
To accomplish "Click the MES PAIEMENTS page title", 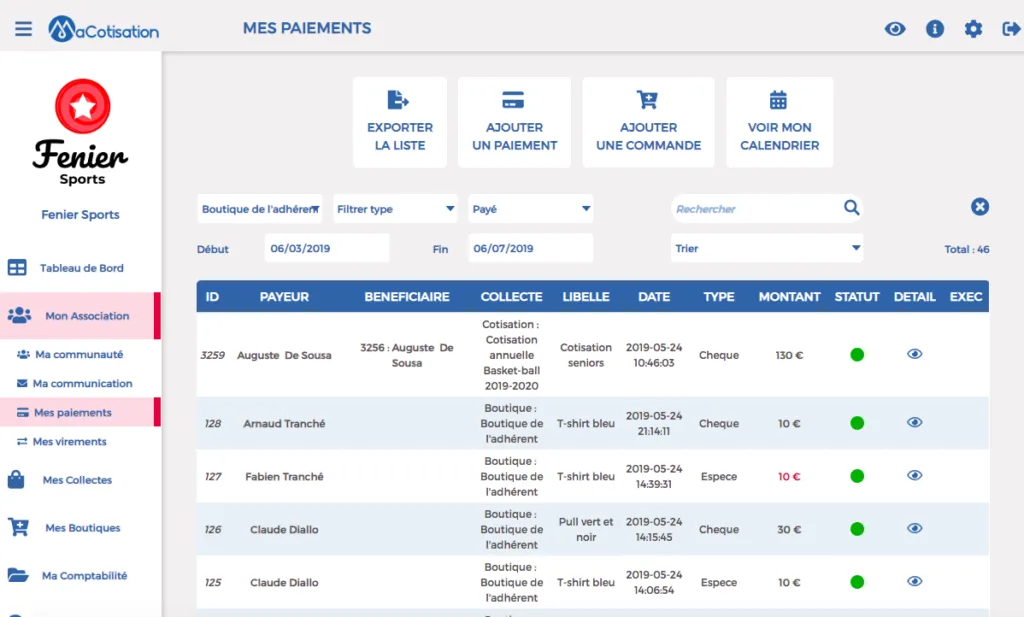I will pos(307,28).
